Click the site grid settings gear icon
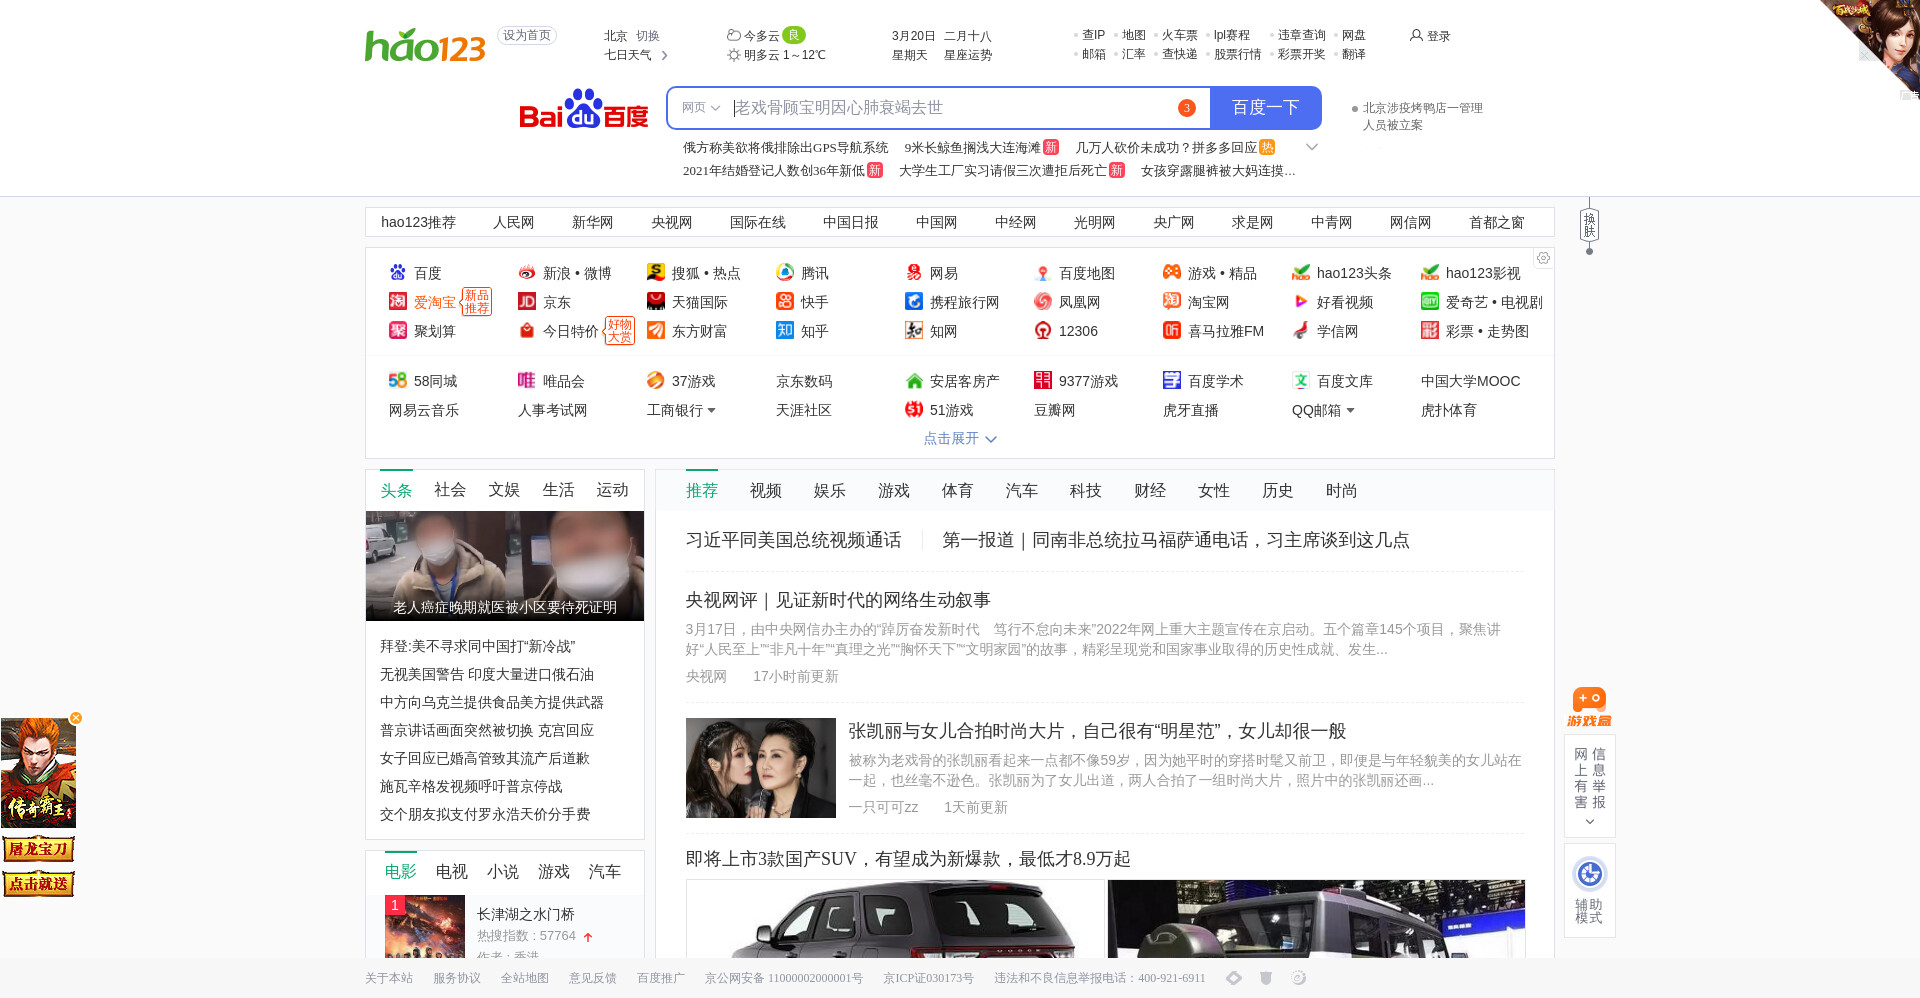1920x998 pixels. [1543, 258]
